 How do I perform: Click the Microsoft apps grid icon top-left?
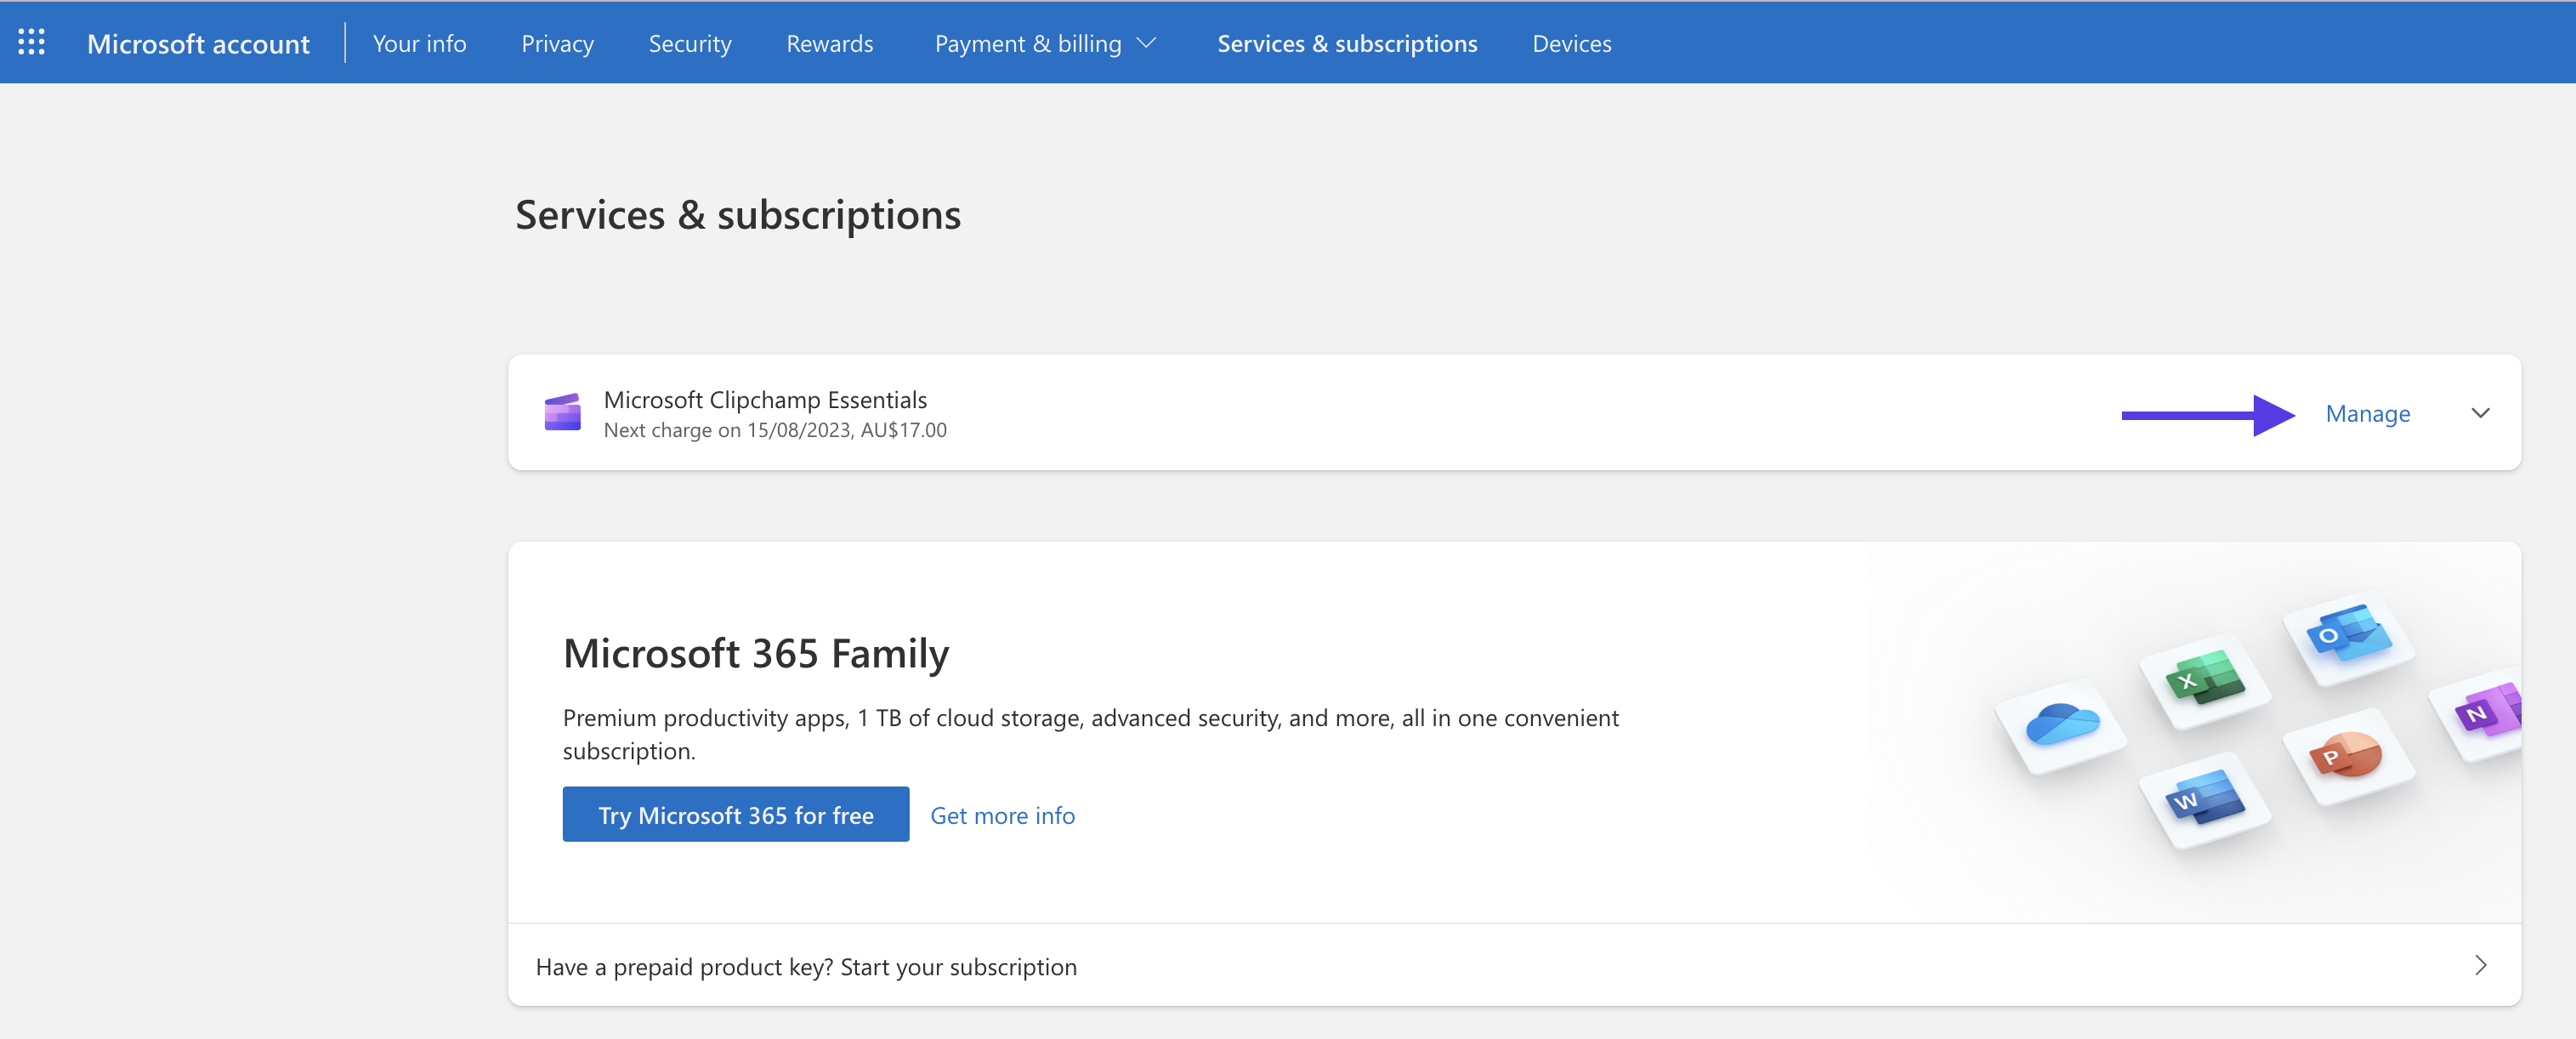click(x=30, y=41)
